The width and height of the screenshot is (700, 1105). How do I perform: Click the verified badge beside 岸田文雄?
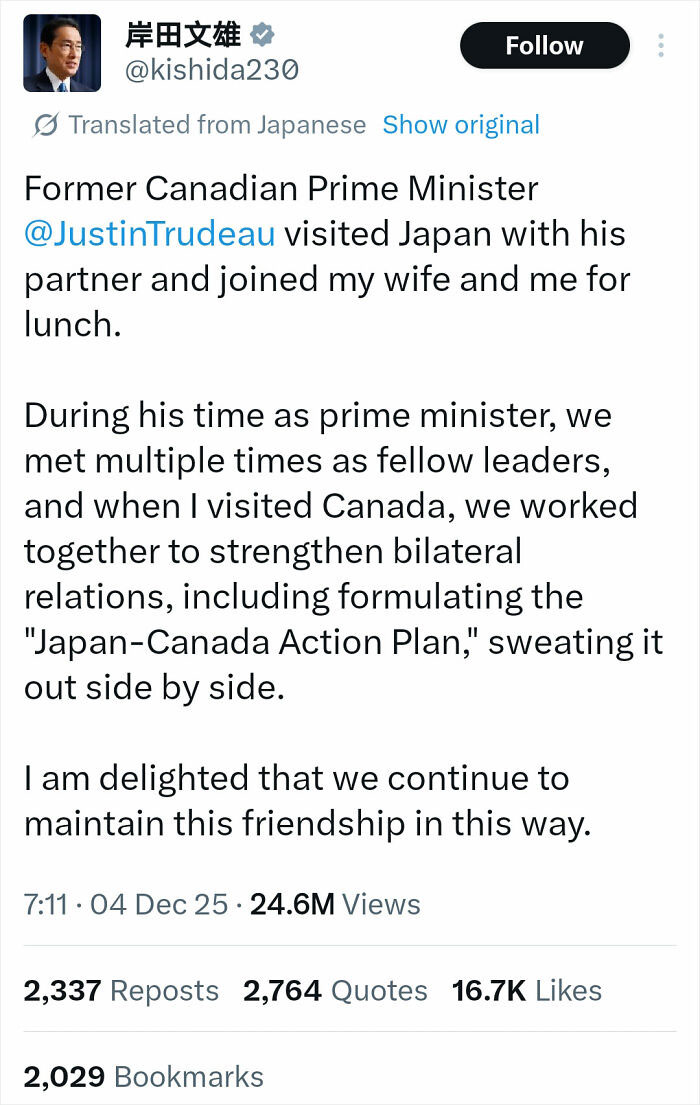(262, 36)
